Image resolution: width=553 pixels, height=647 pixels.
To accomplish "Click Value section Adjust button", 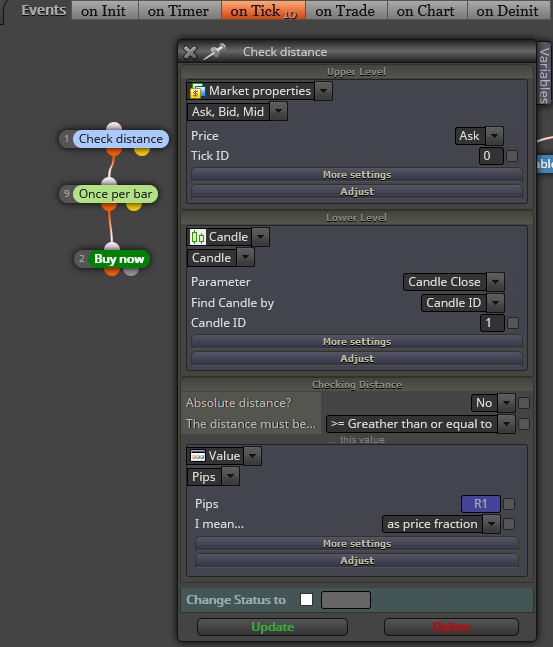I will [357, 561].
